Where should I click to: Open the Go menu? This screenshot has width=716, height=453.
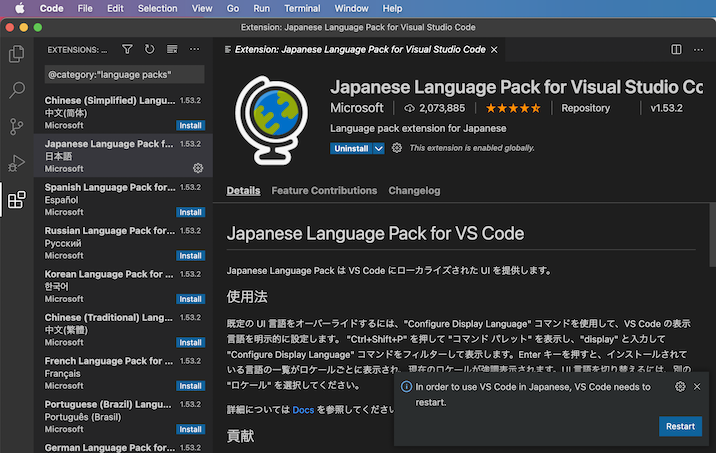click(x=233, y=8)
